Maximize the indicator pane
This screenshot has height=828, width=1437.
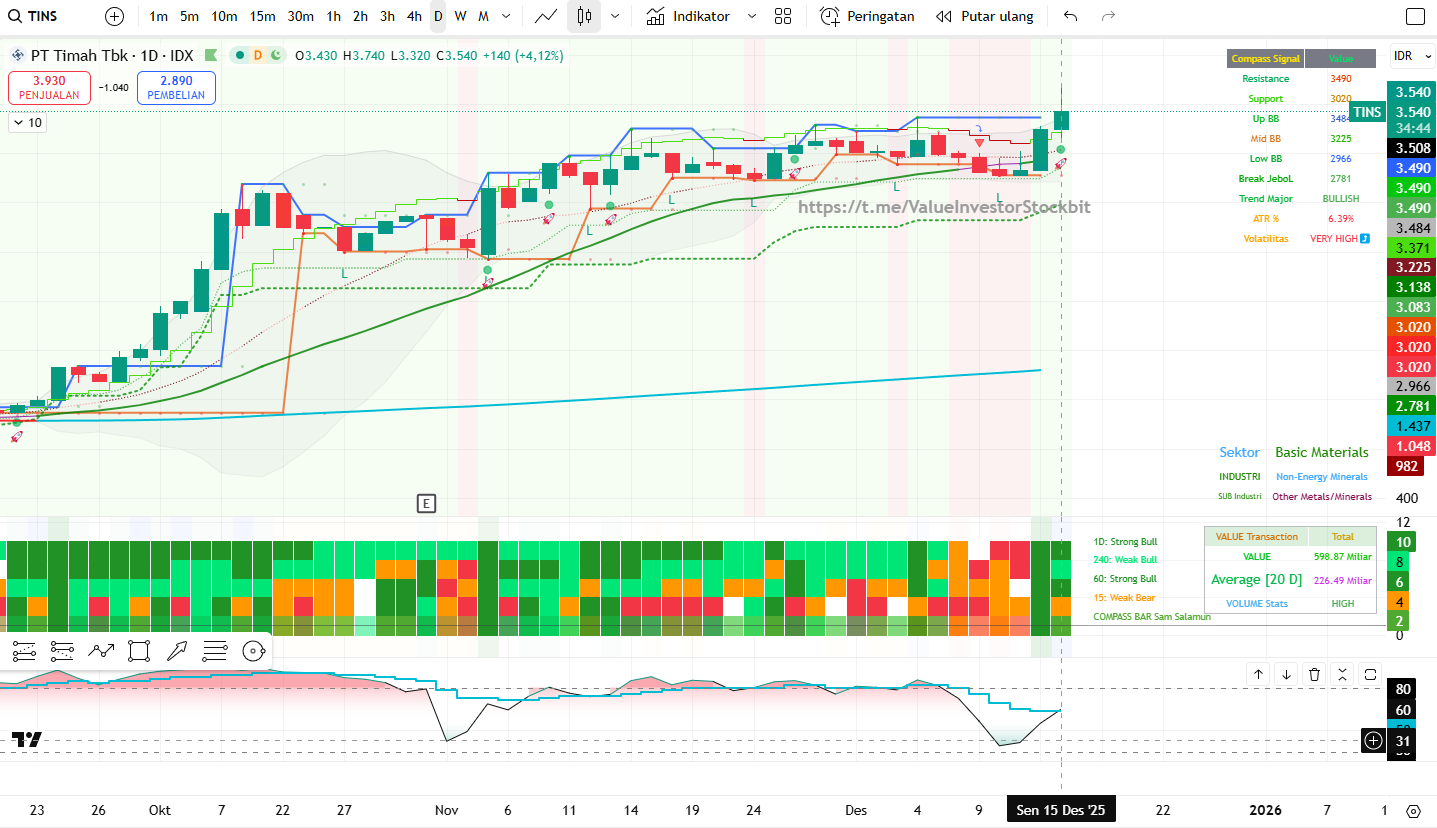[x=1370, y=674]
